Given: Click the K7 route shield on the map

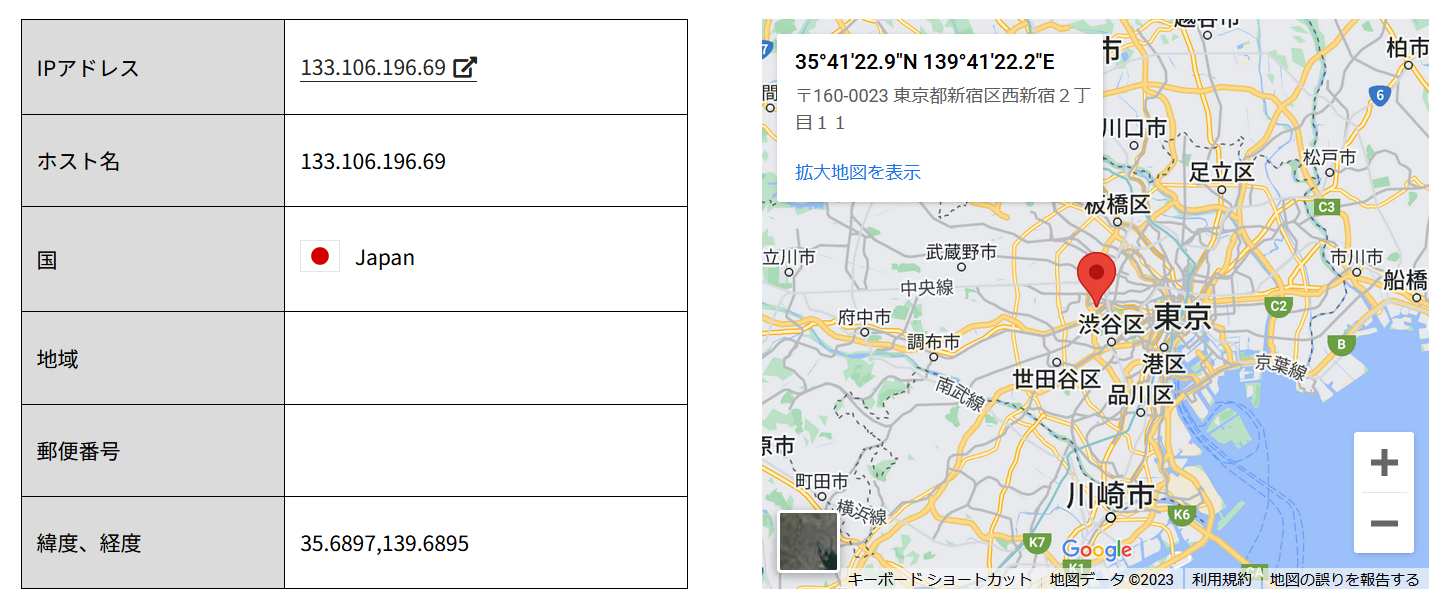Looking at the screenshot, I should (1037, 543).
